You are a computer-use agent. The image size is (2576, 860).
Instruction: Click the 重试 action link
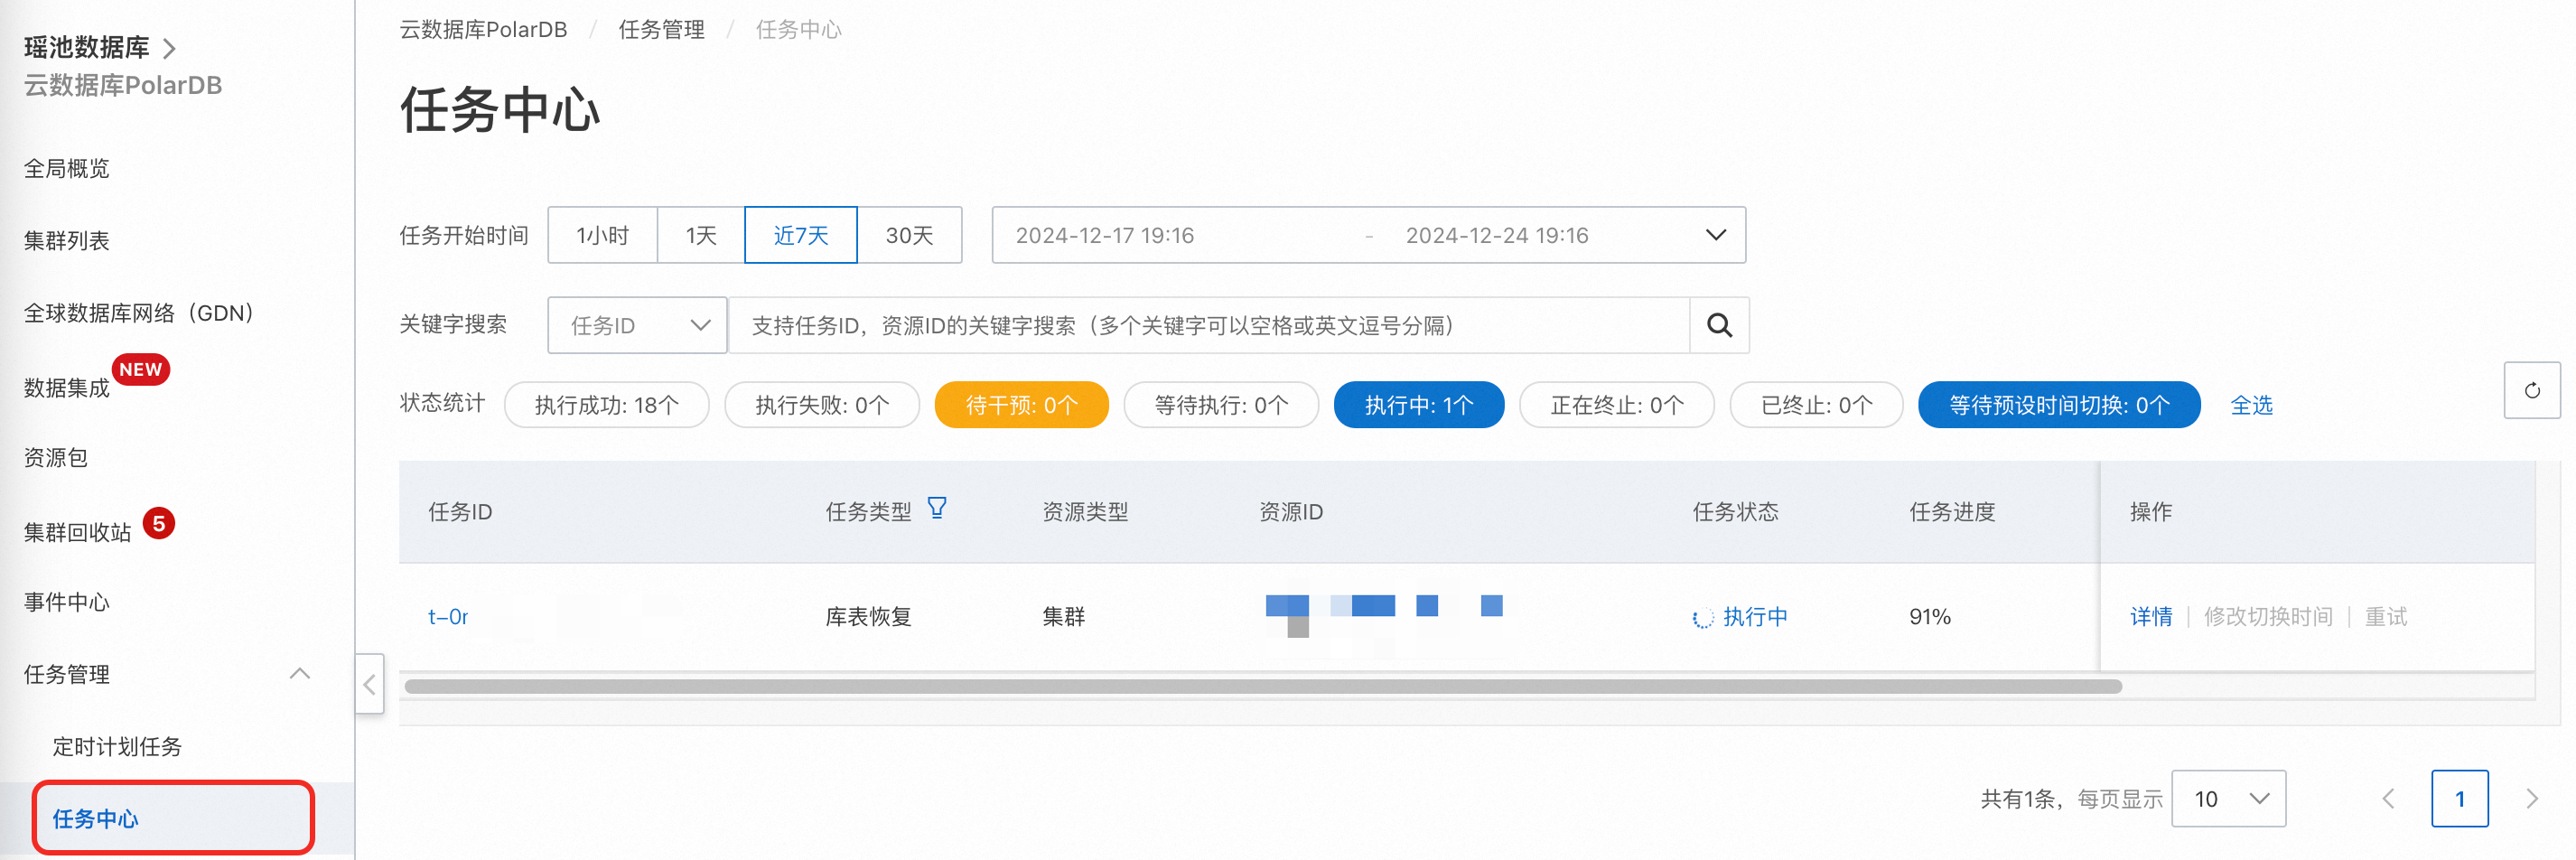(x=2385, y=616)
